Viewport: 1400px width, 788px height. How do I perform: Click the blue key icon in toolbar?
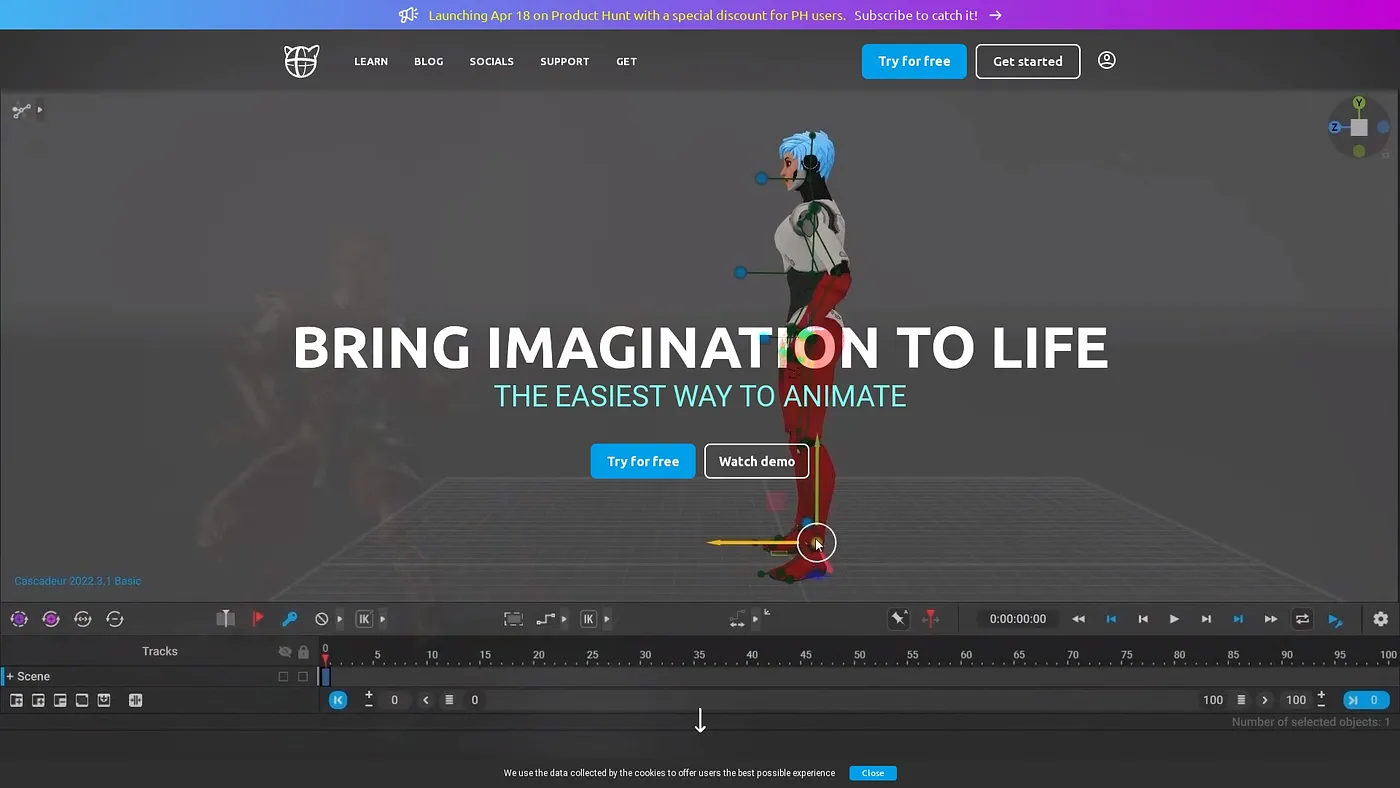pyautogui.click(x=289, y=619)
